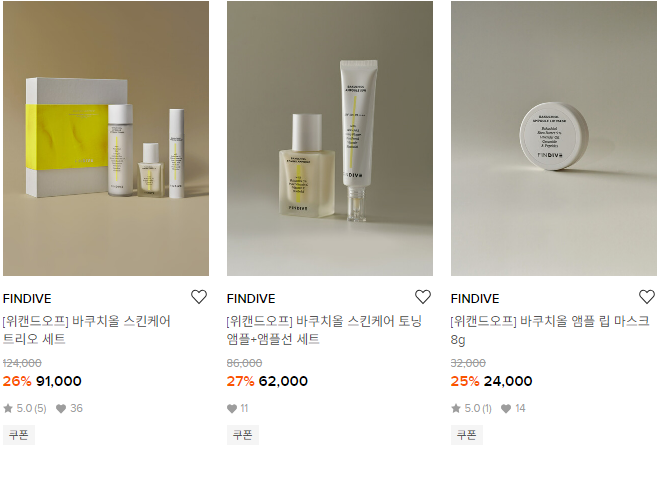Open the Toning Ampoule and Sun set image

[330, 138]
